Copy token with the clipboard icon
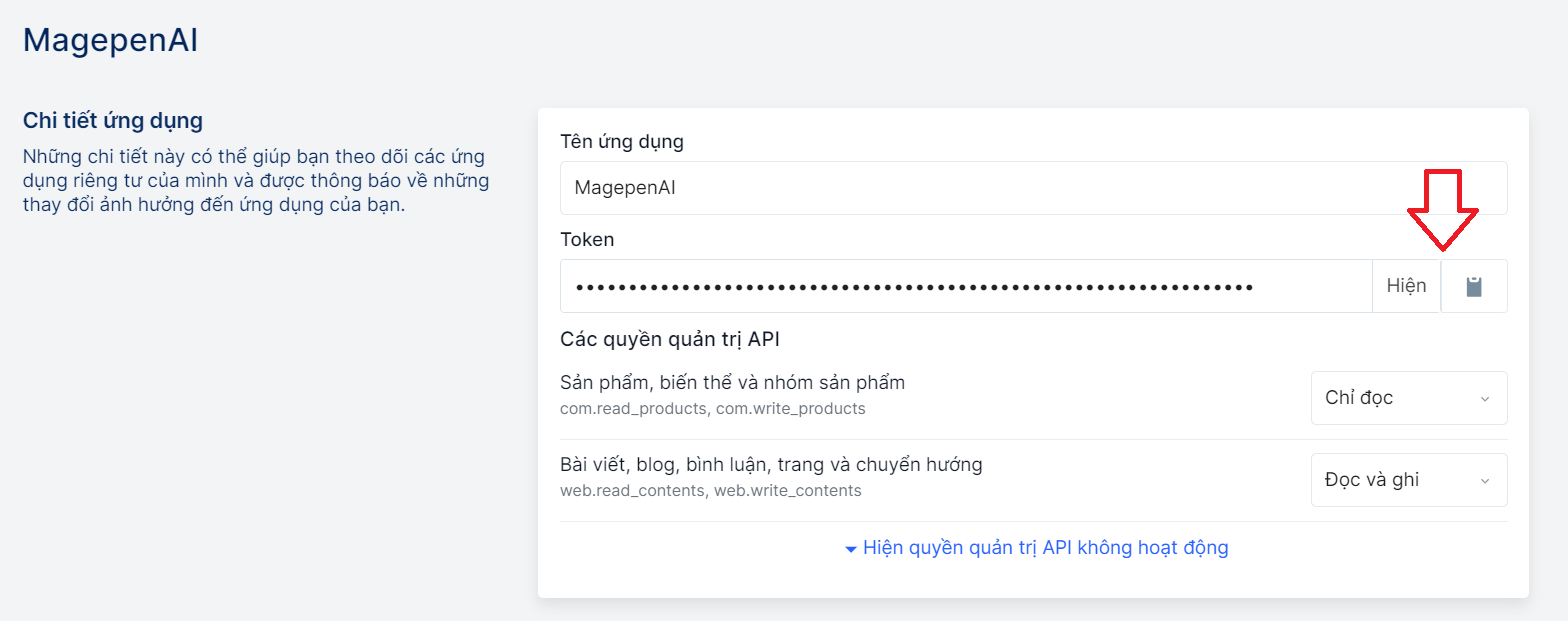Image resolution: width=1568 pixels, height=621 pixels. pyautogui.click(x=1474, y=287)
